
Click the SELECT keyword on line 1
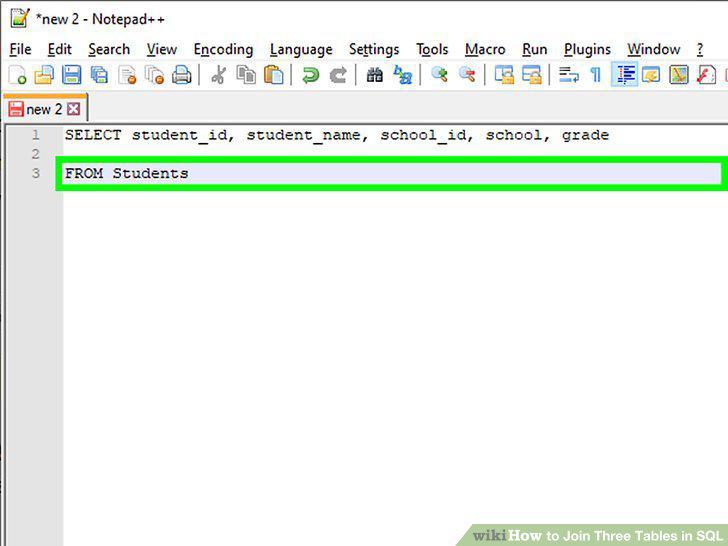point(93,135)
